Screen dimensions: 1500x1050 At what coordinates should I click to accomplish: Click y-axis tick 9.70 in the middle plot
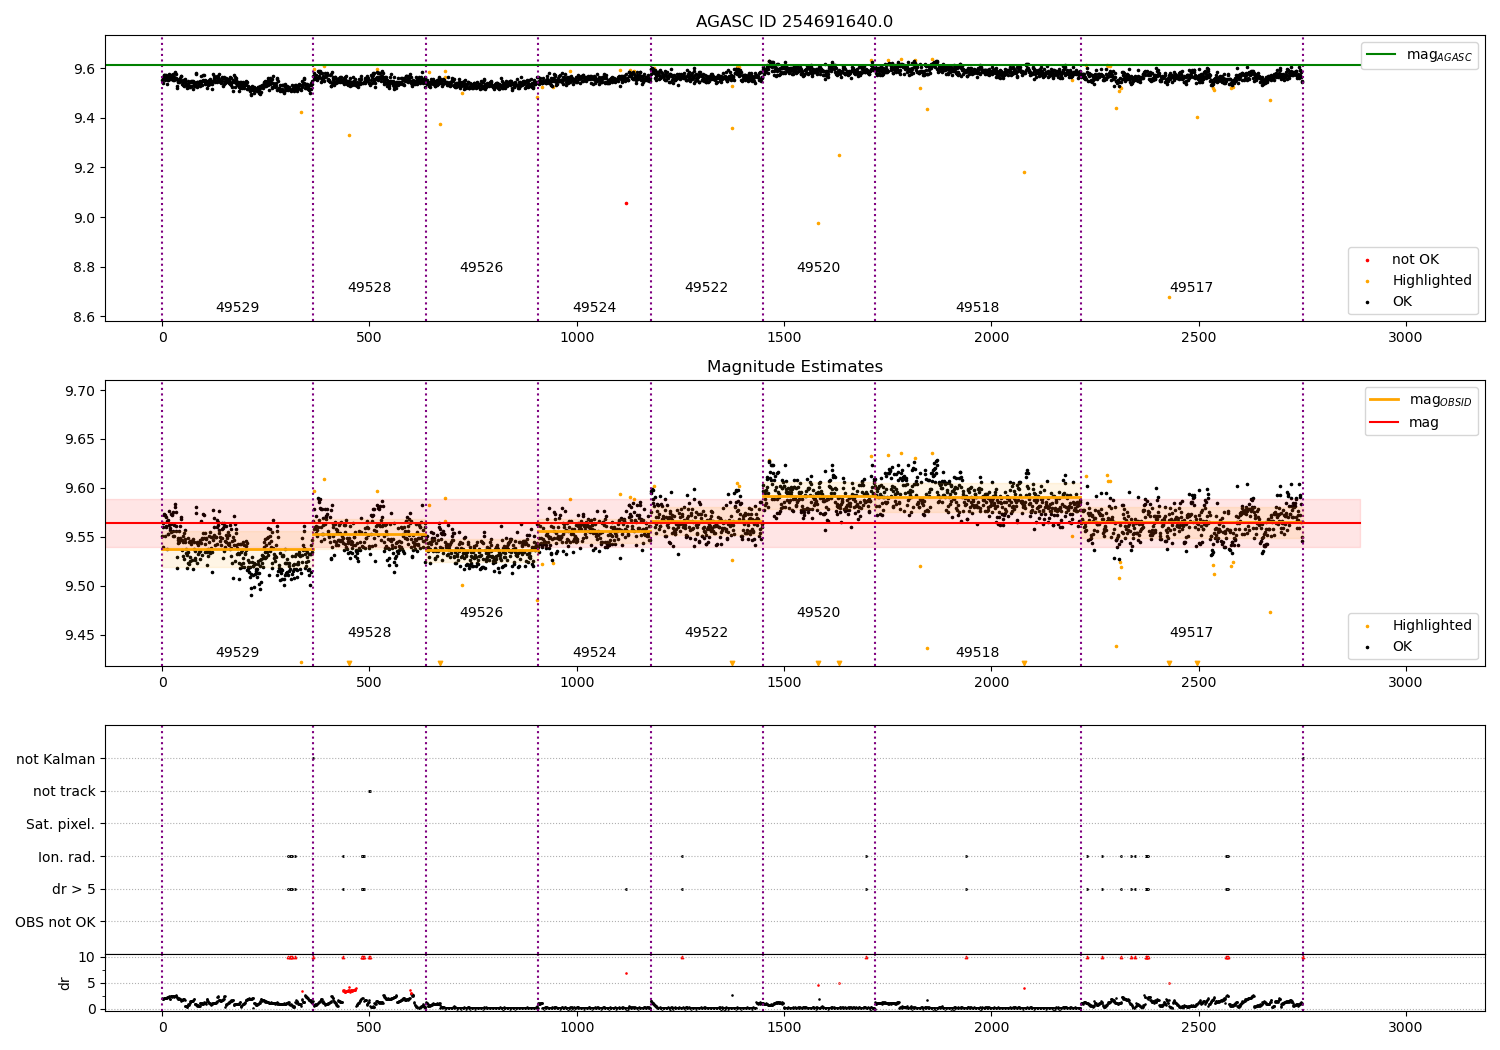(x=78, y=391)
